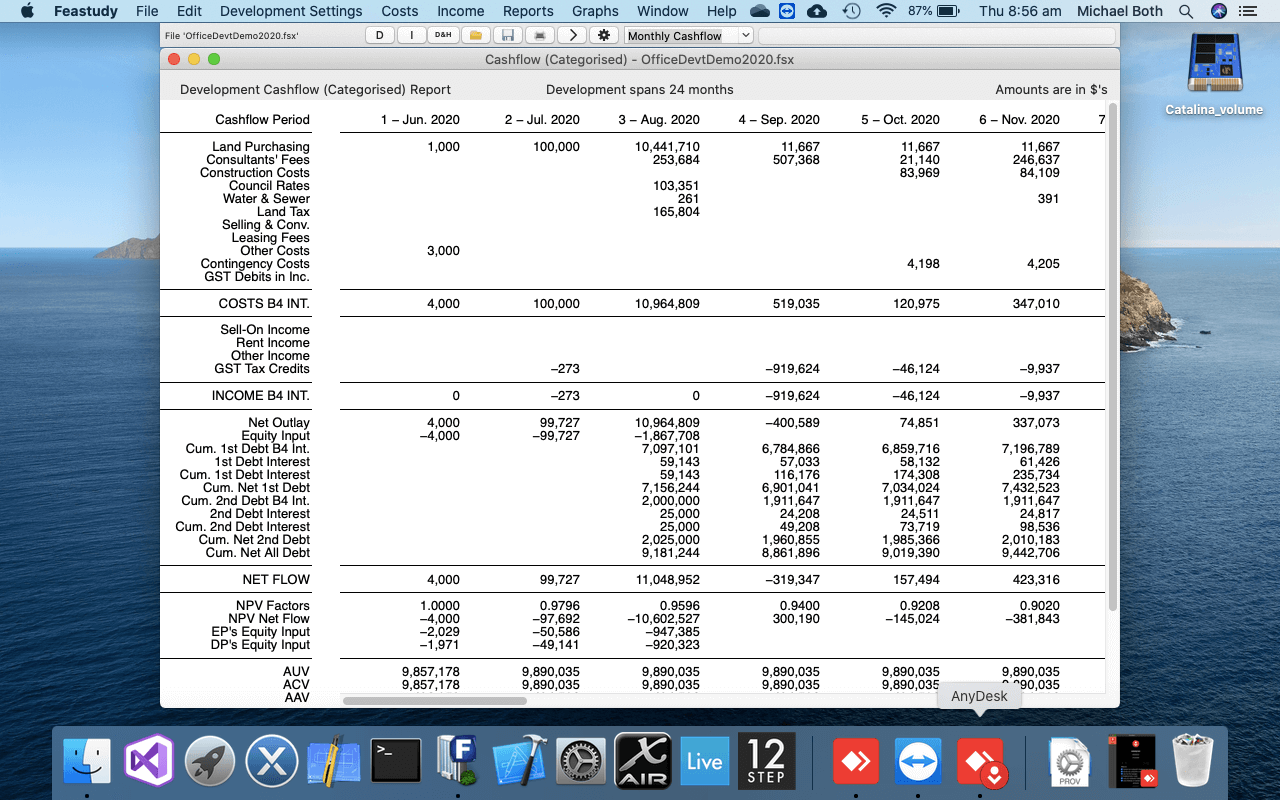Save file with the floppy disk icon
The image size is (1280, 800).
tap(508, 36)
